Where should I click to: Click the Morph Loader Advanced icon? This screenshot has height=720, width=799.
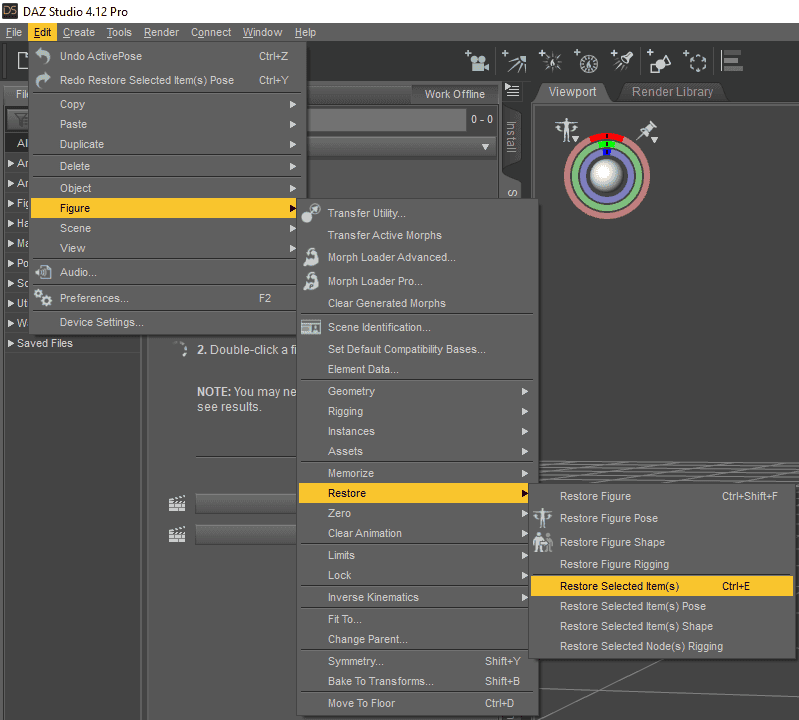[311, 257]
